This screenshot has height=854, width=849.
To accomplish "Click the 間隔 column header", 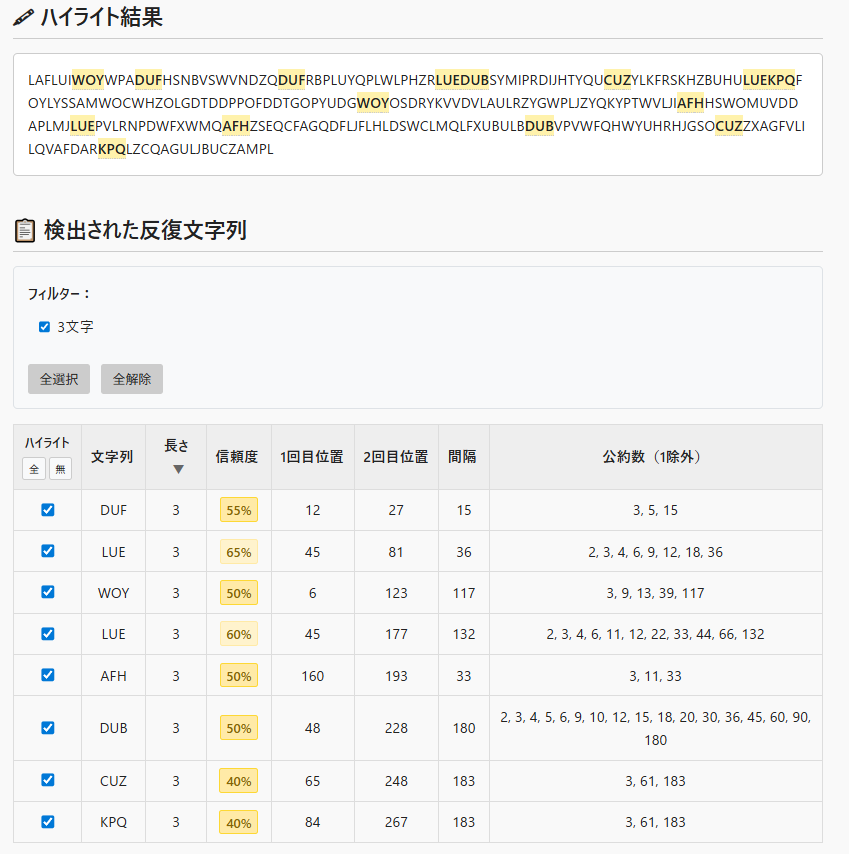I will click(462, 457).
